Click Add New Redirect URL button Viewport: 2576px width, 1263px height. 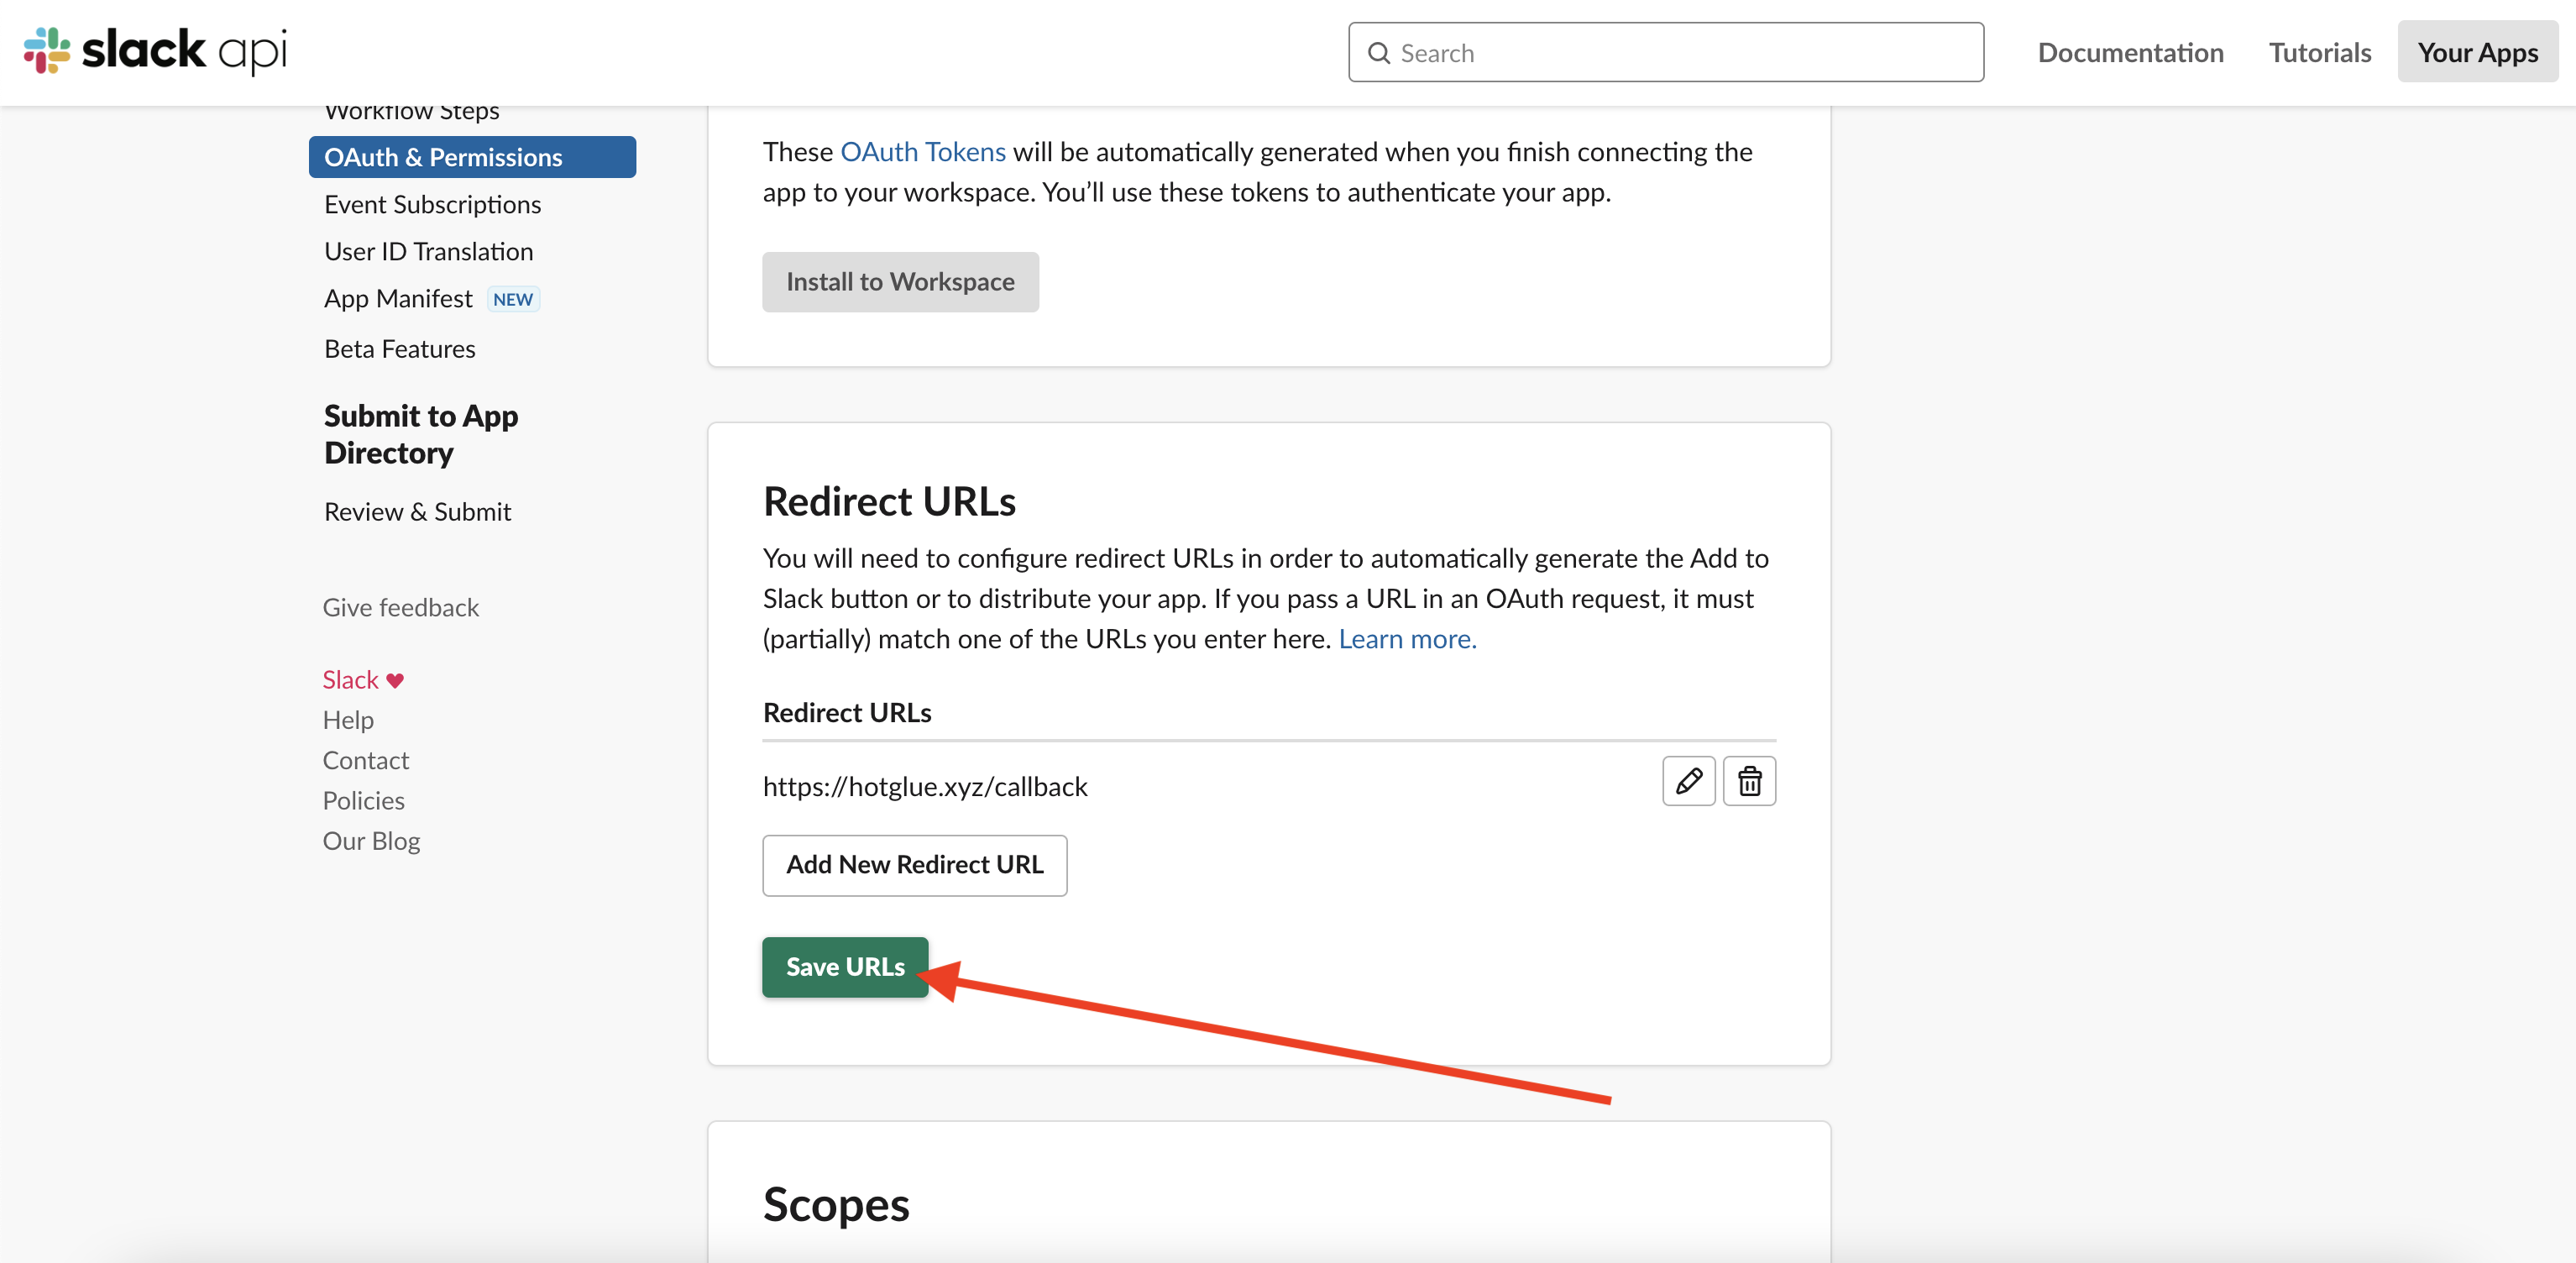tap(914, 865)
